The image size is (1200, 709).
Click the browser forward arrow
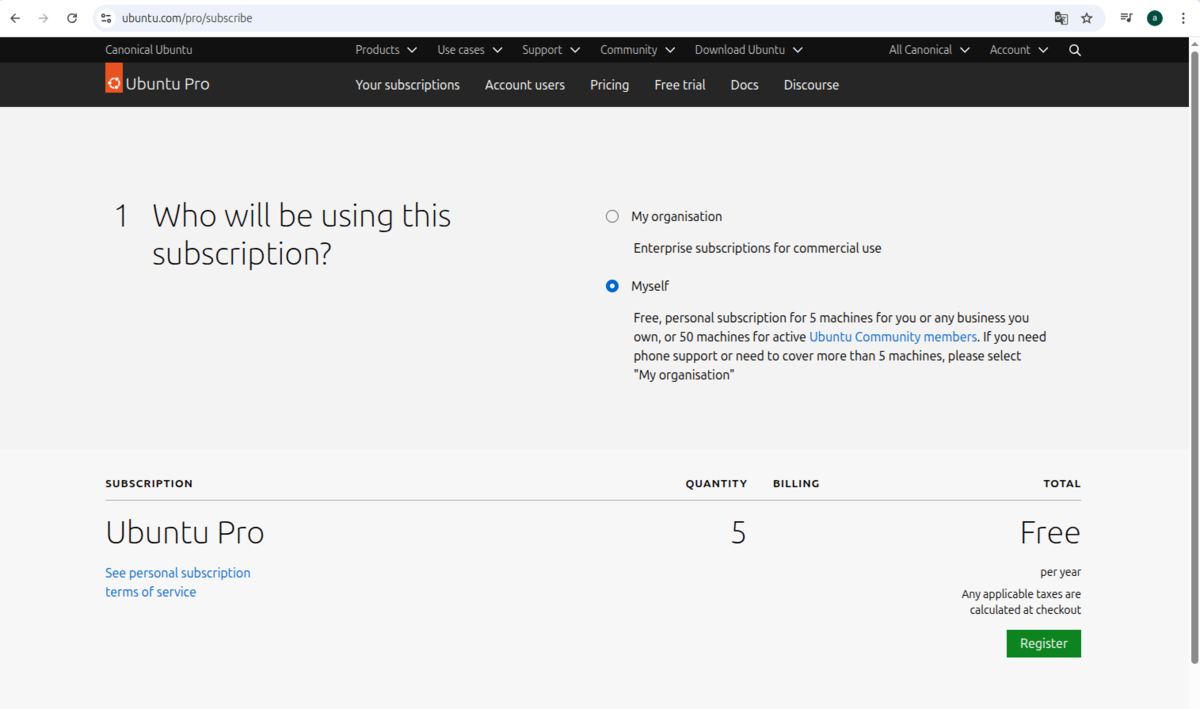[x=43, y=18]
